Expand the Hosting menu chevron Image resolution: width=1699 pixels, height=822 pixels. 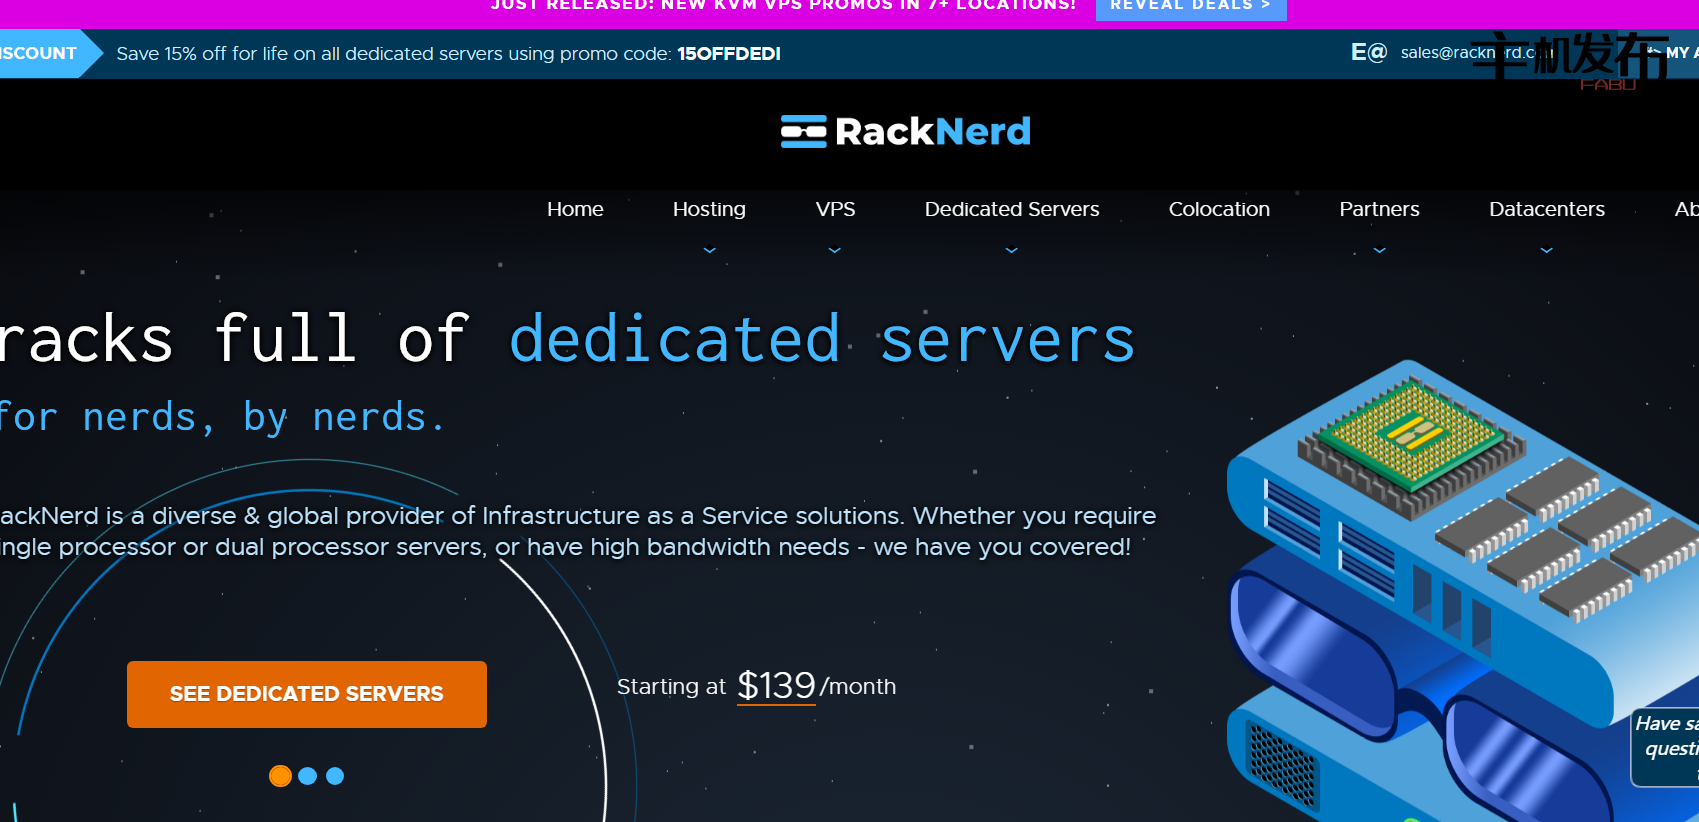[709, 250]
